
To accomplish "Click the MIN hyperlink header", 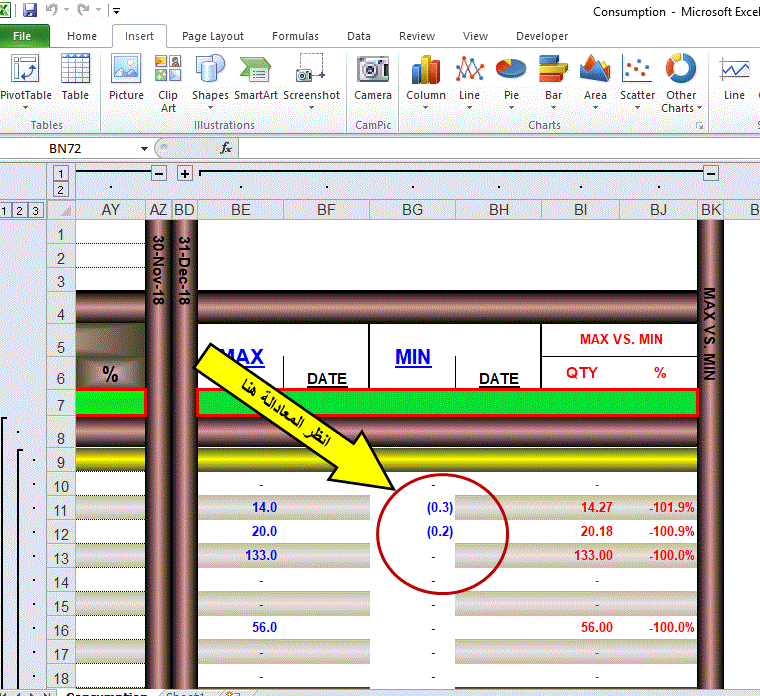I will click(x=412, y=357).
